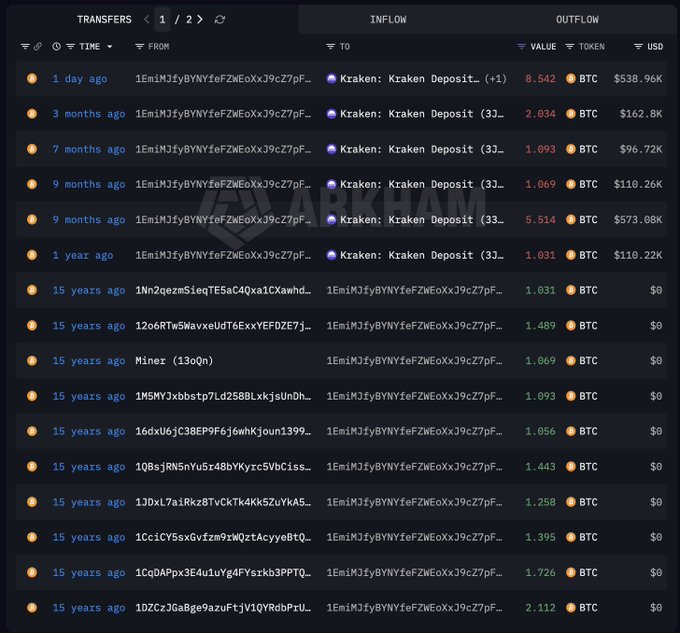Go to next transfers page arrow
Screen dimensions: 680x633
point(199,19)
